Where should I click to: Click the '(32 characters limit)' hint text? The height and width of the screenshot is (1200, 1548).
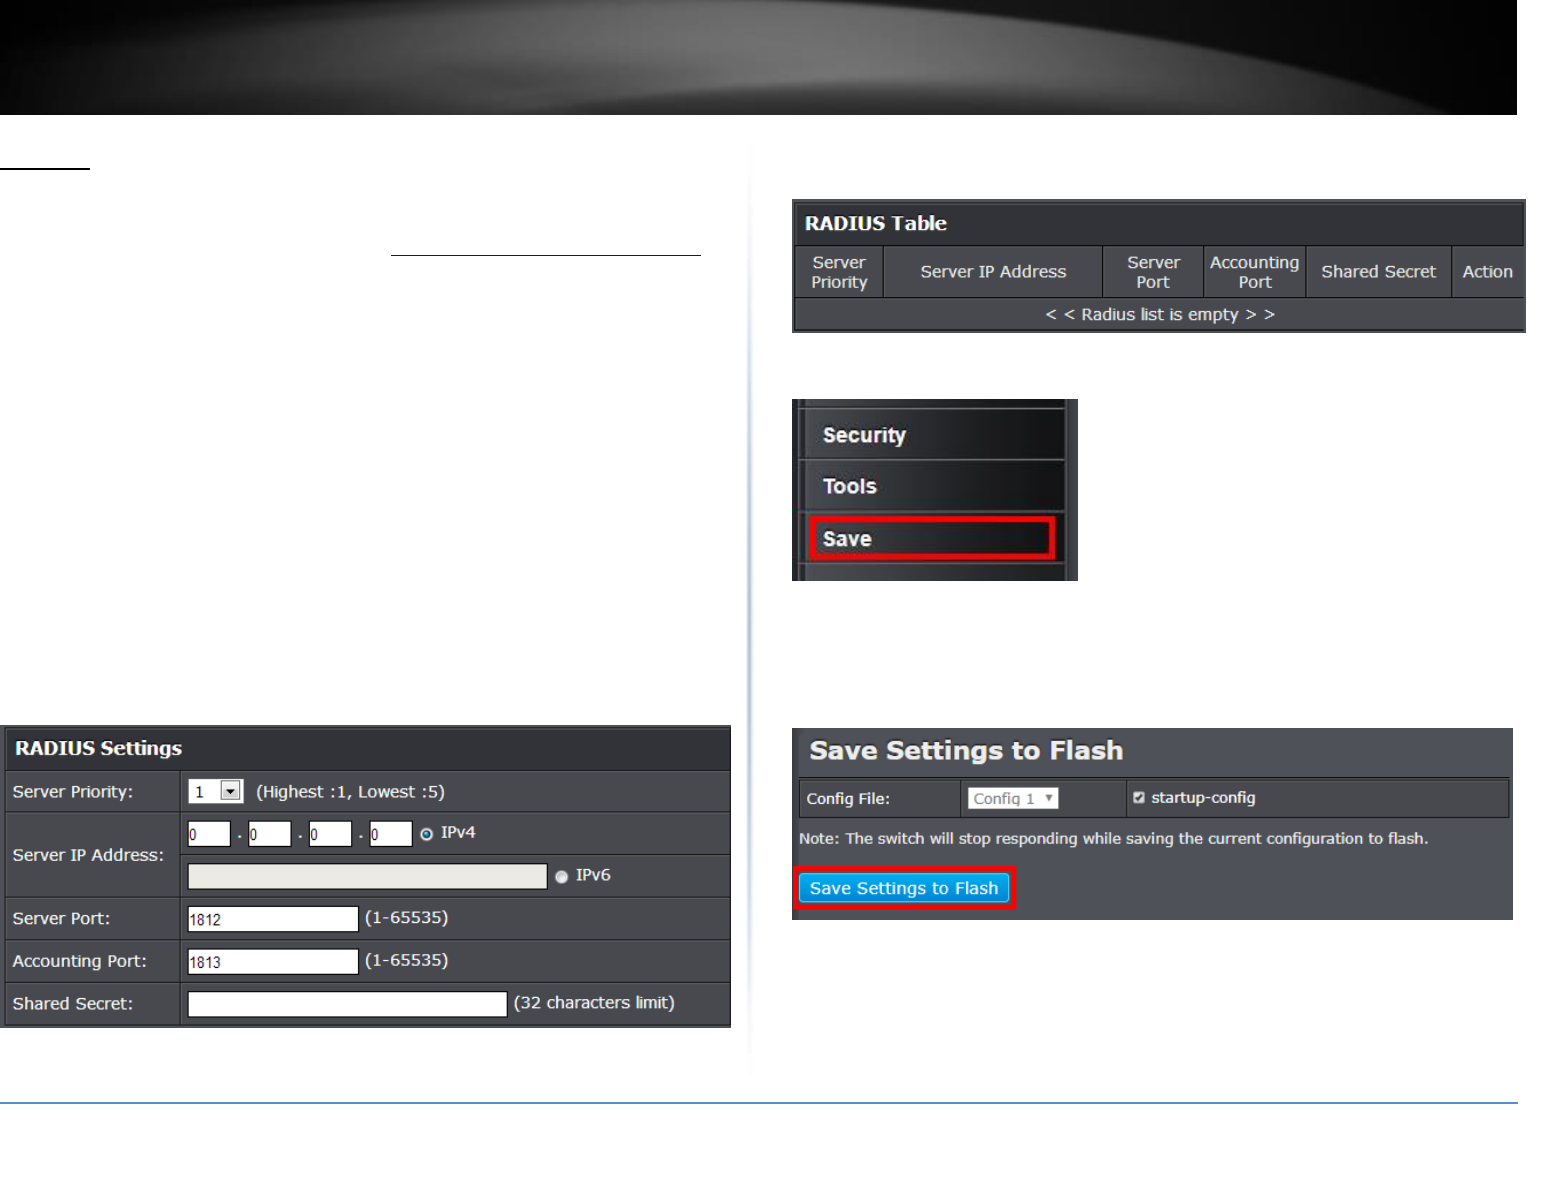(594, 1003)
